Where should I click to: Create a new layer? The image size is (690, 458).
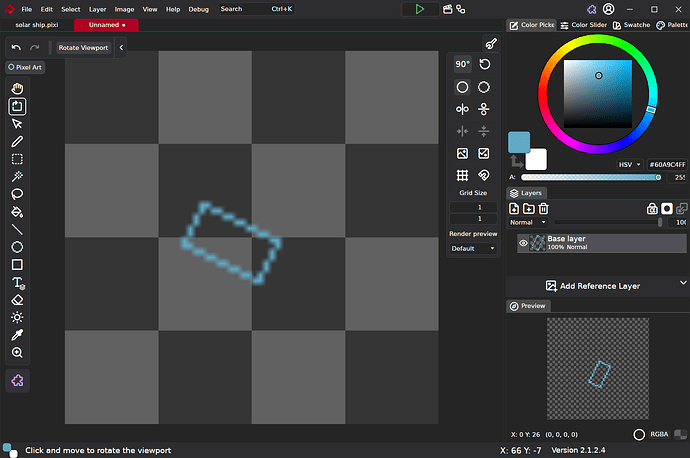[x=514, y=209]
